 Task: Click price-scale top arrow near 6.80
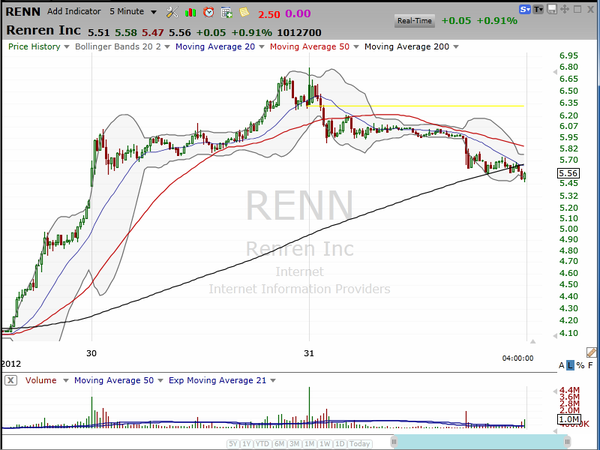click(x=555, y=72)
